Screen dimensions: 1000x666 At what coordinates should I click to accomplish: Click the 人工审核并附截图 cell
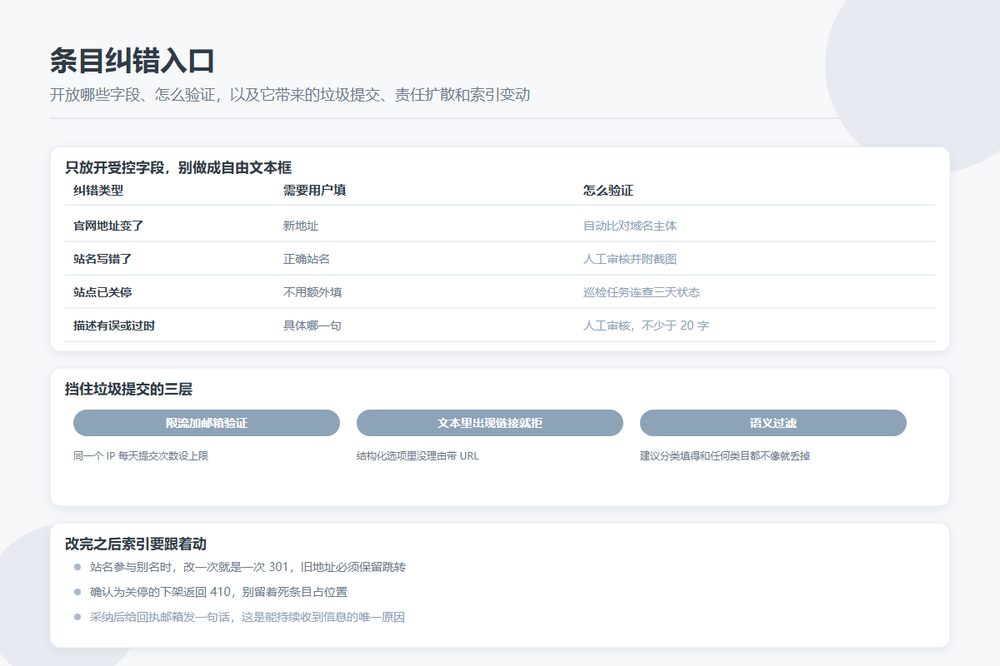coord(629,259)
